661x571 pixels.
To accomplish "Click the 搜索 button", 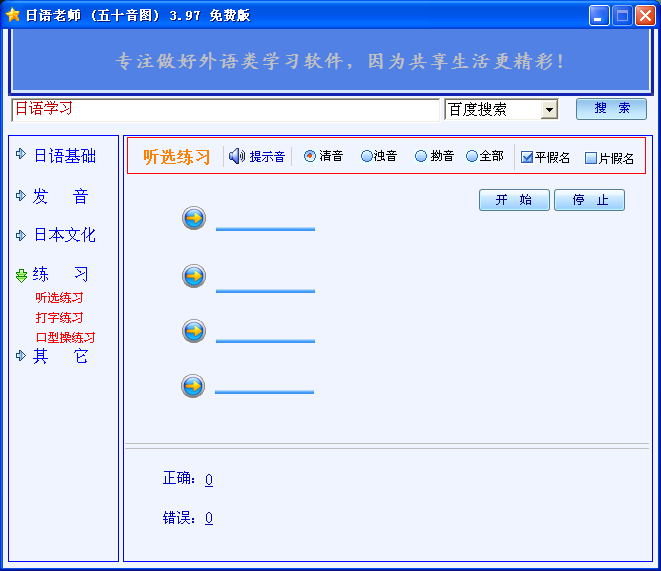I will (x=611, y=109).
